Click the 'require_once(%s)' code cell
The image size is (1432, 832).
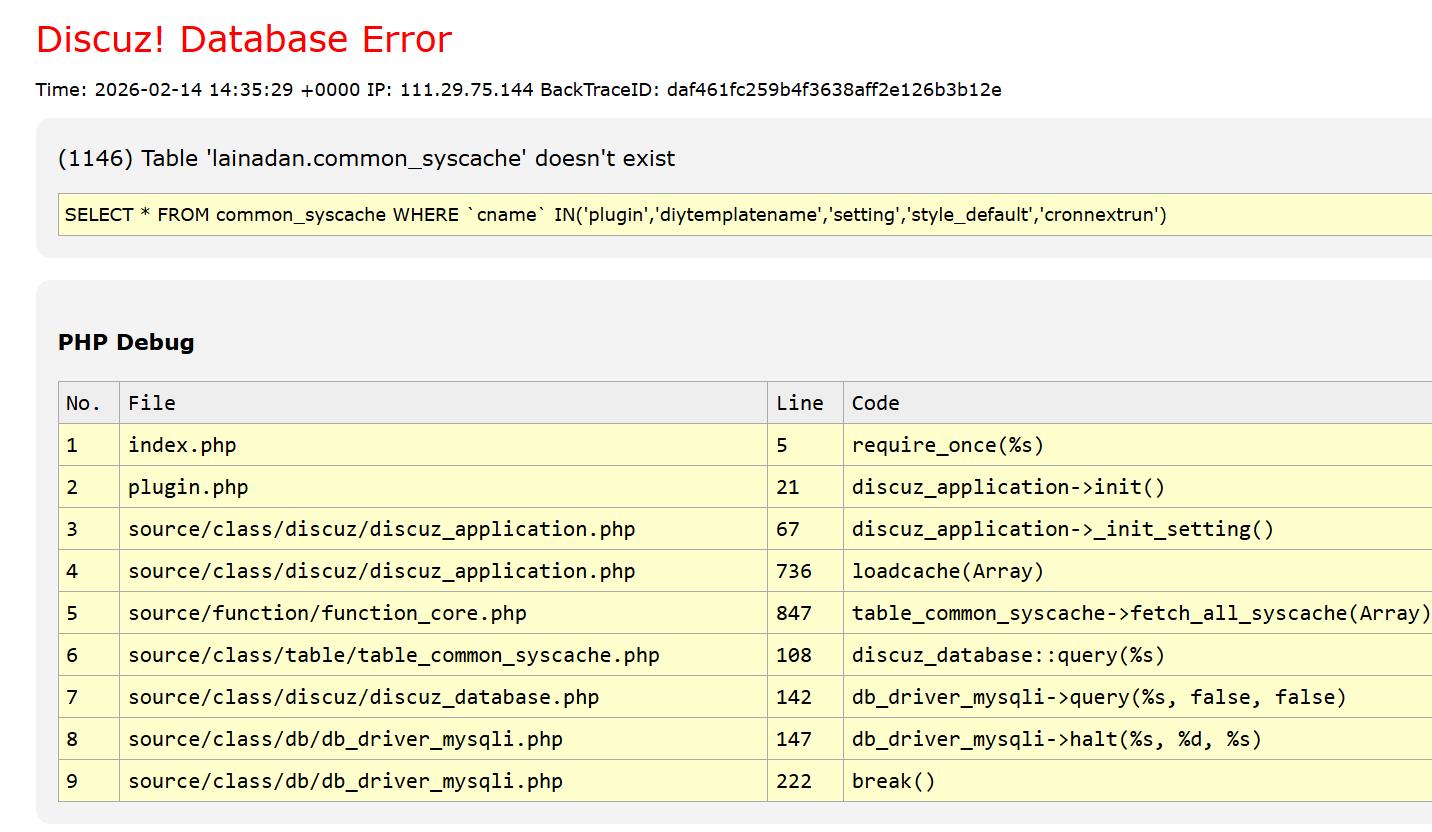(x=947, y=445)
